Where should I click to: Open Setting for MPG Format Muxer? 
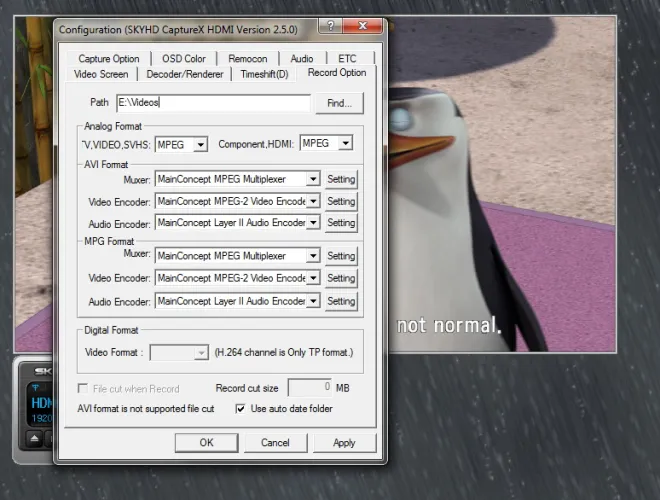point(341,256)
